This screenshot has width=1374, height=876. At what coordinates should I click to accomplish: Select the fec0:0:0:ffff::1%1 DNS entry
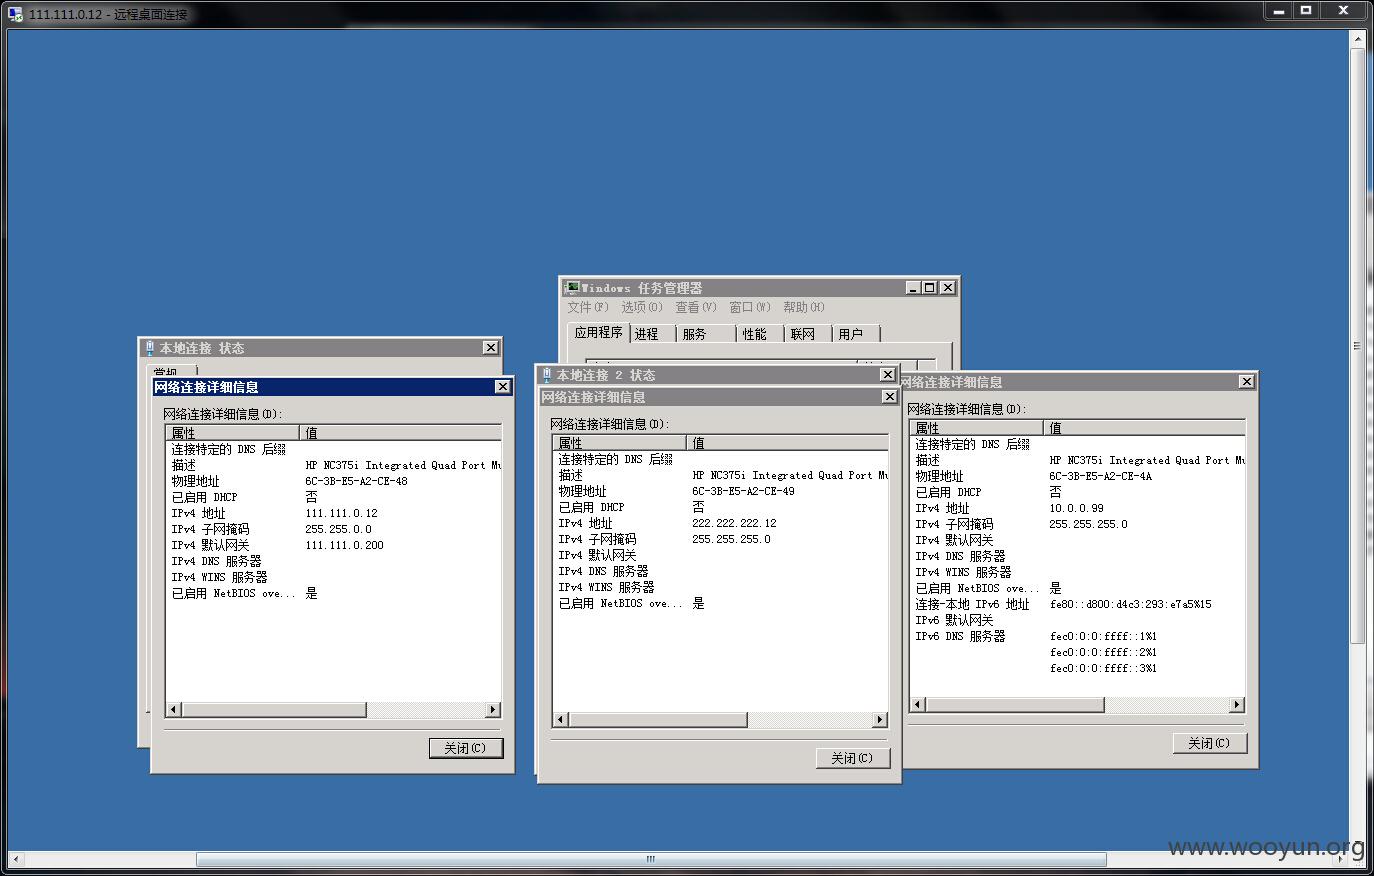[1103, 636]
